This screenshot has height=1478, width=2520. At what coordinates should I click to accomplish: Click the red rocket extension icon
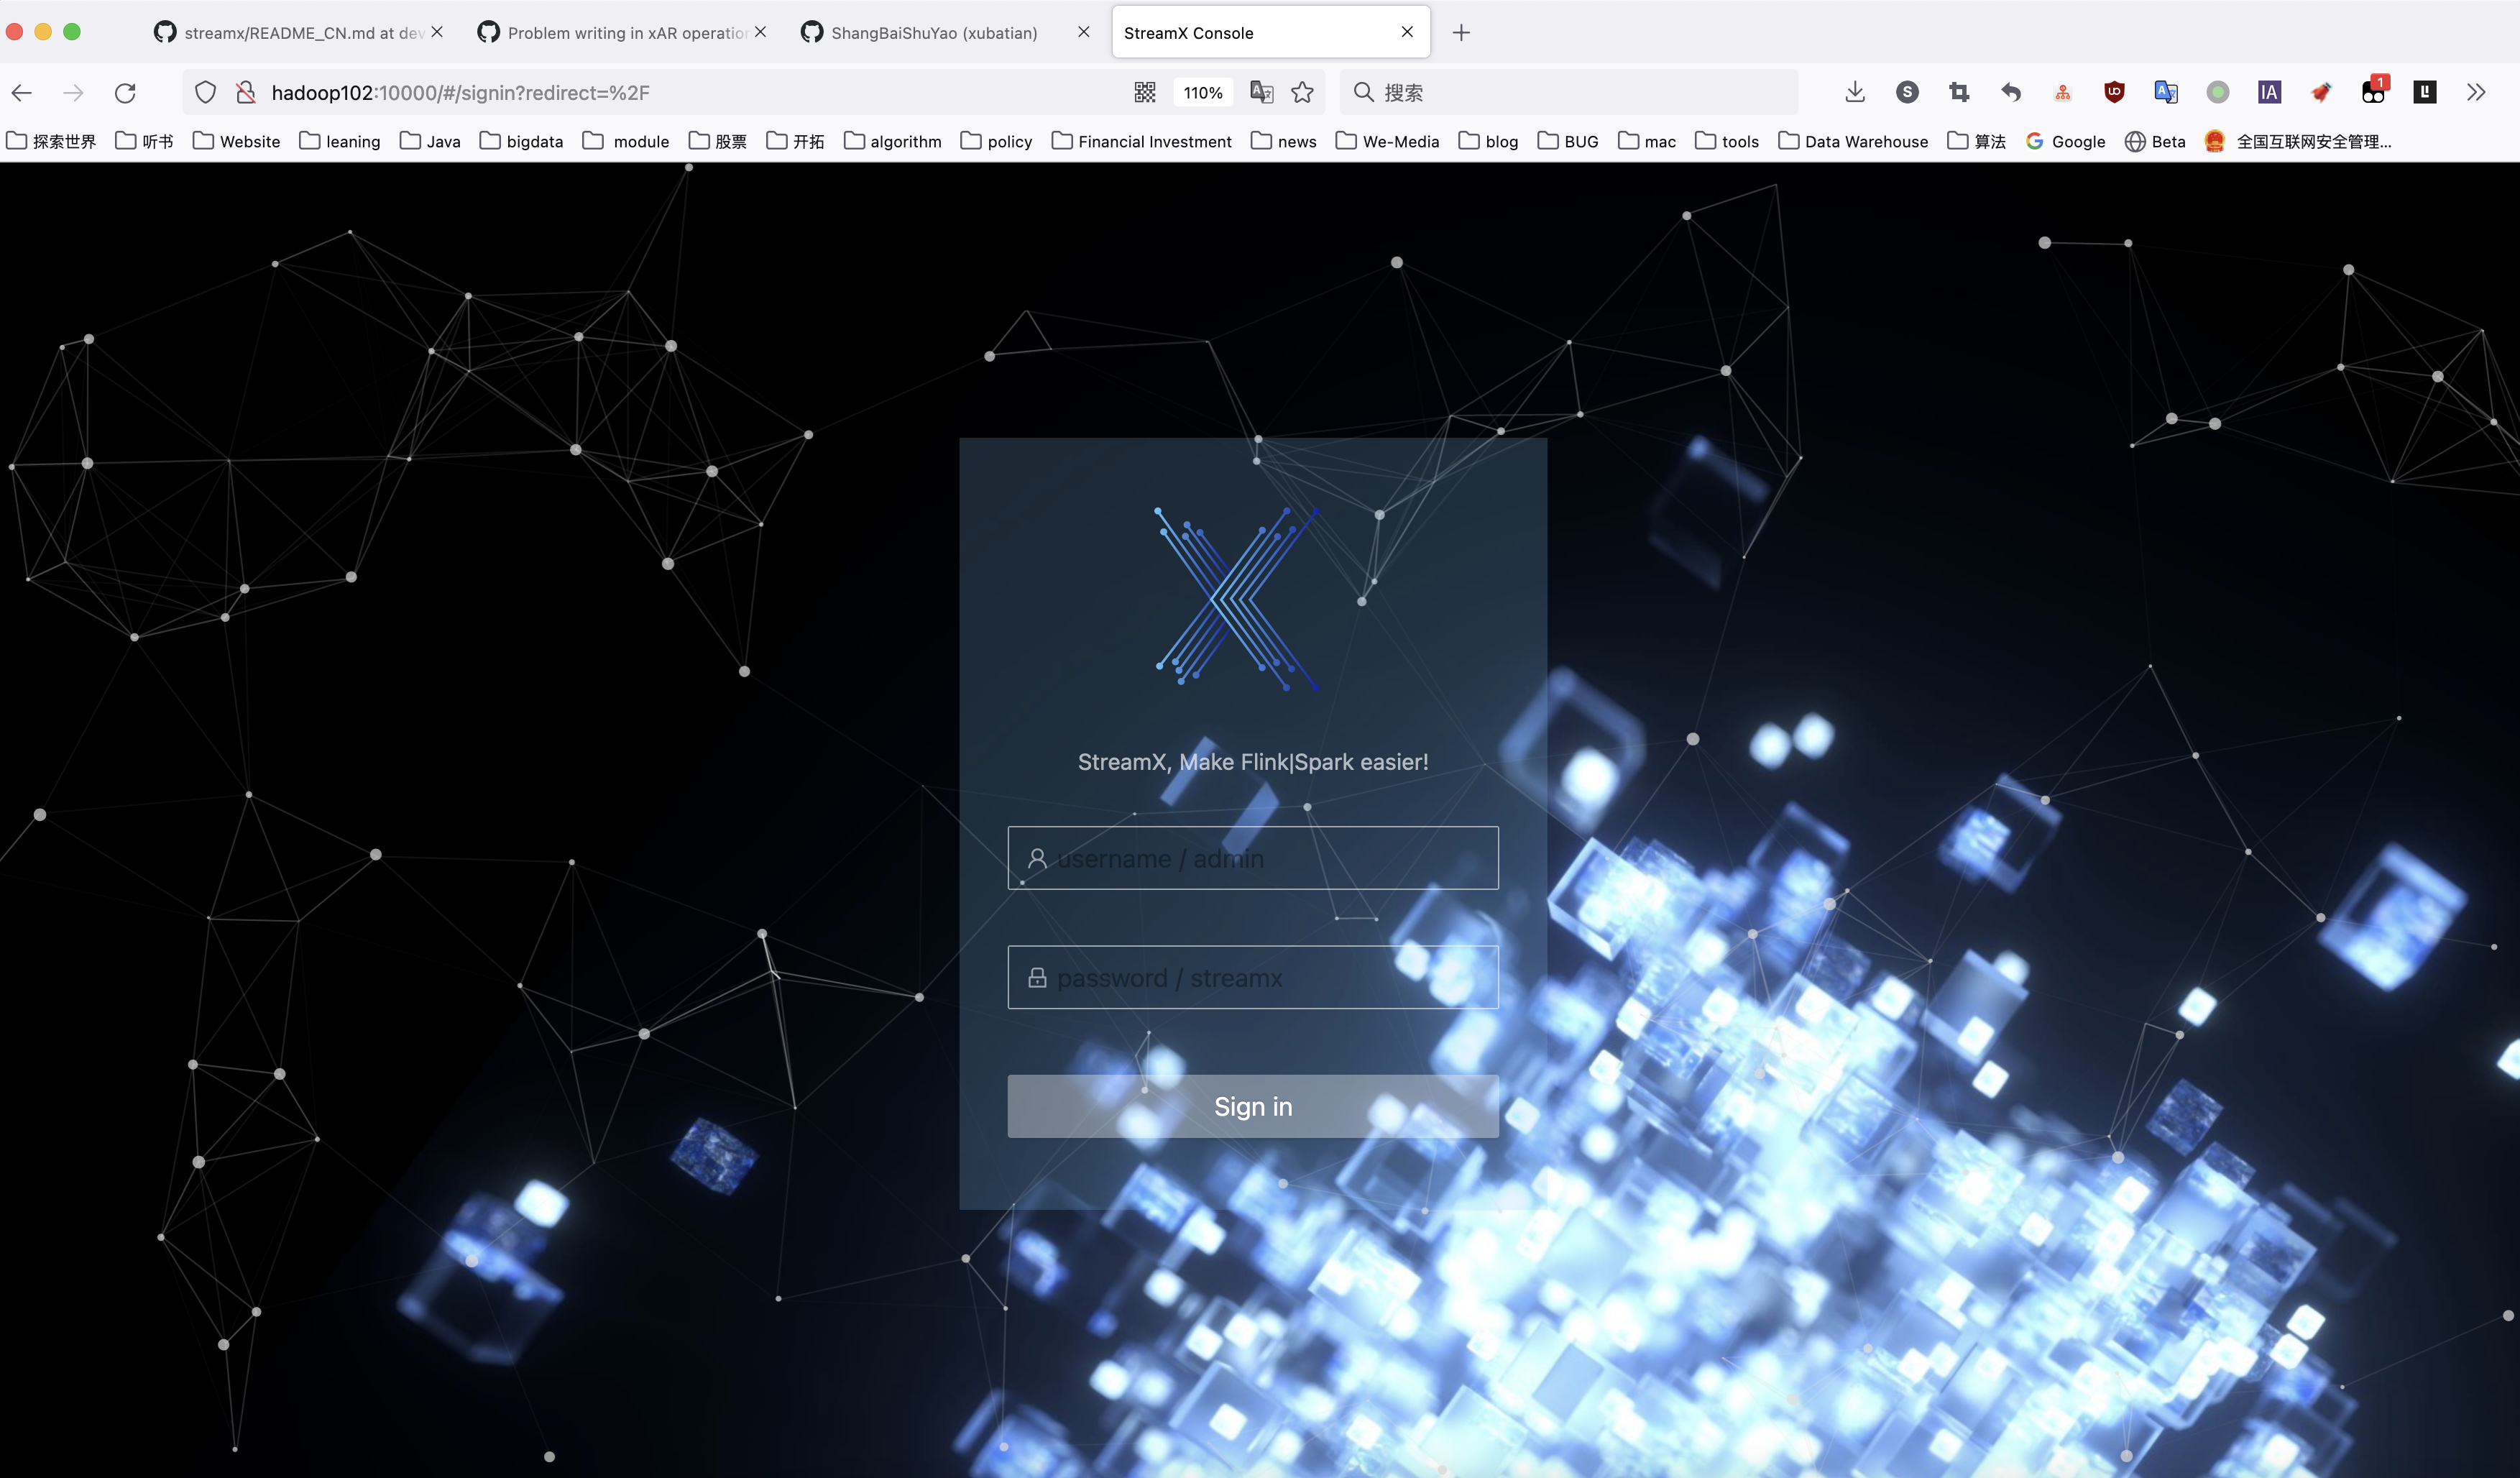[2321, 93]
